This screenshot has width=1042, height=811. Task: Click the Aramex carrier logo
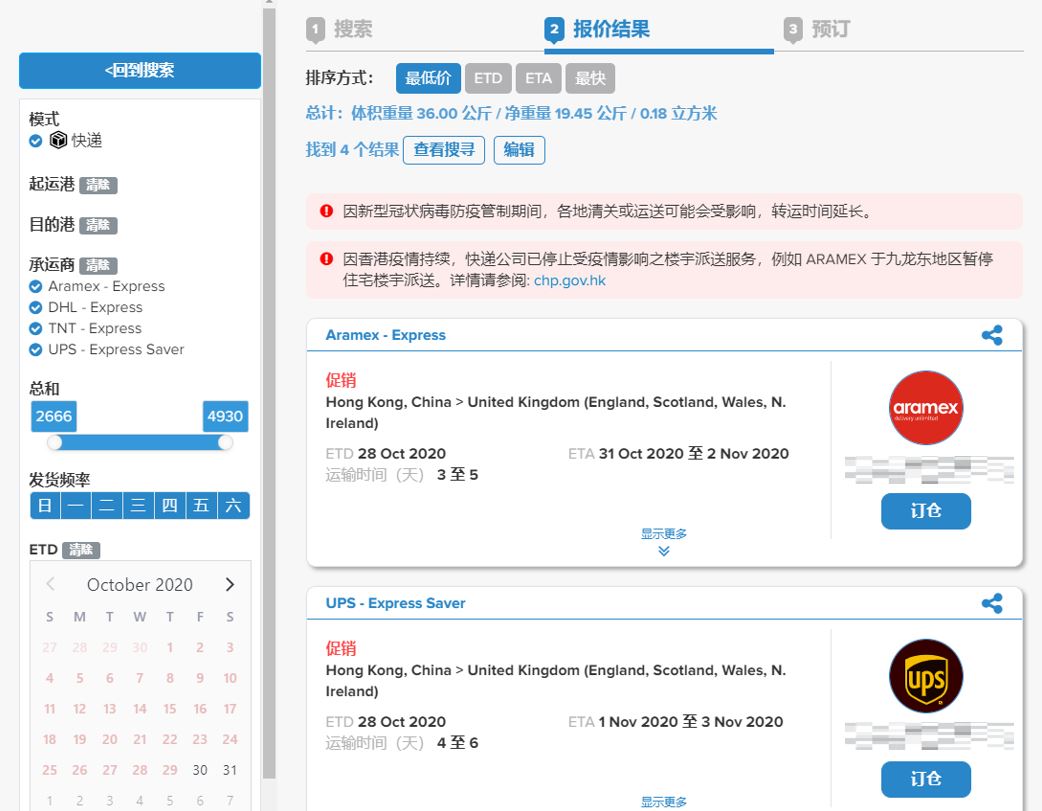pyautogui.click(x=926, y=407)
